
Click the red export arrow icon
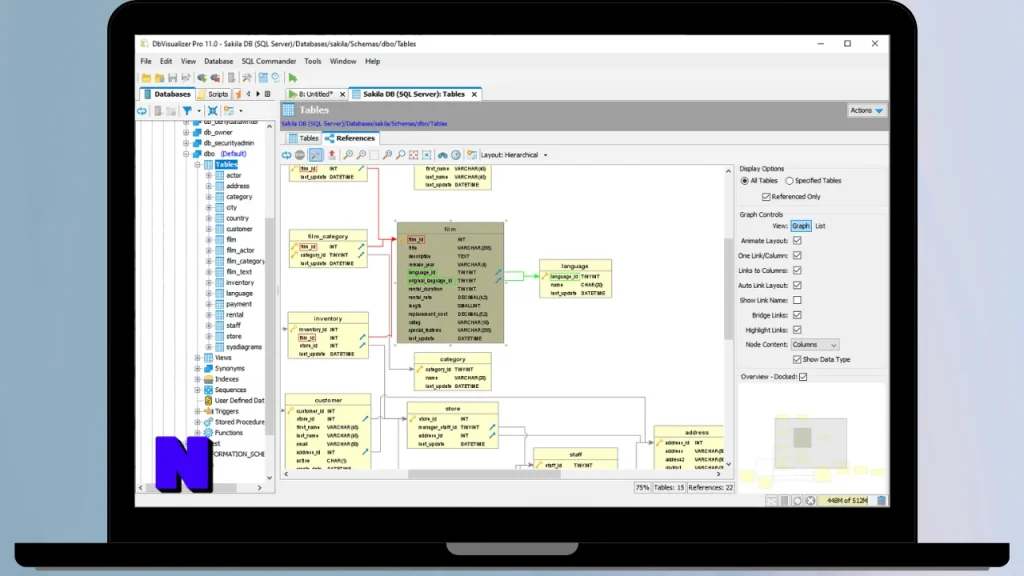pos(332,155)
